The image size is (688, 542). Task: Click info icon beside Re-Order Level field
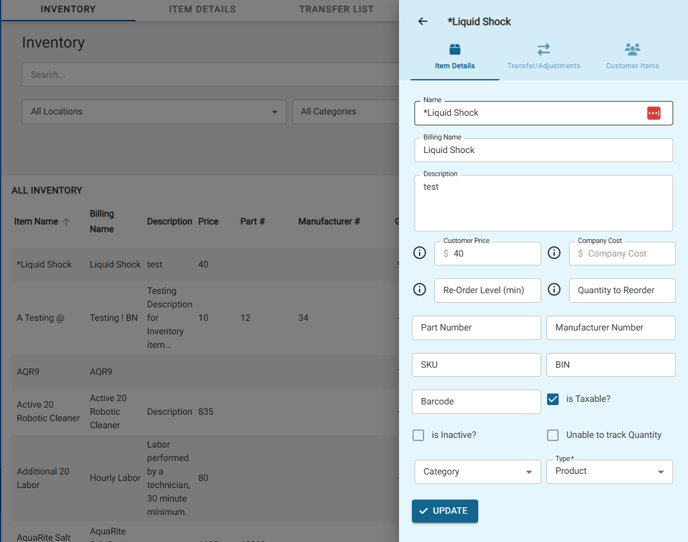coord(420,290)
